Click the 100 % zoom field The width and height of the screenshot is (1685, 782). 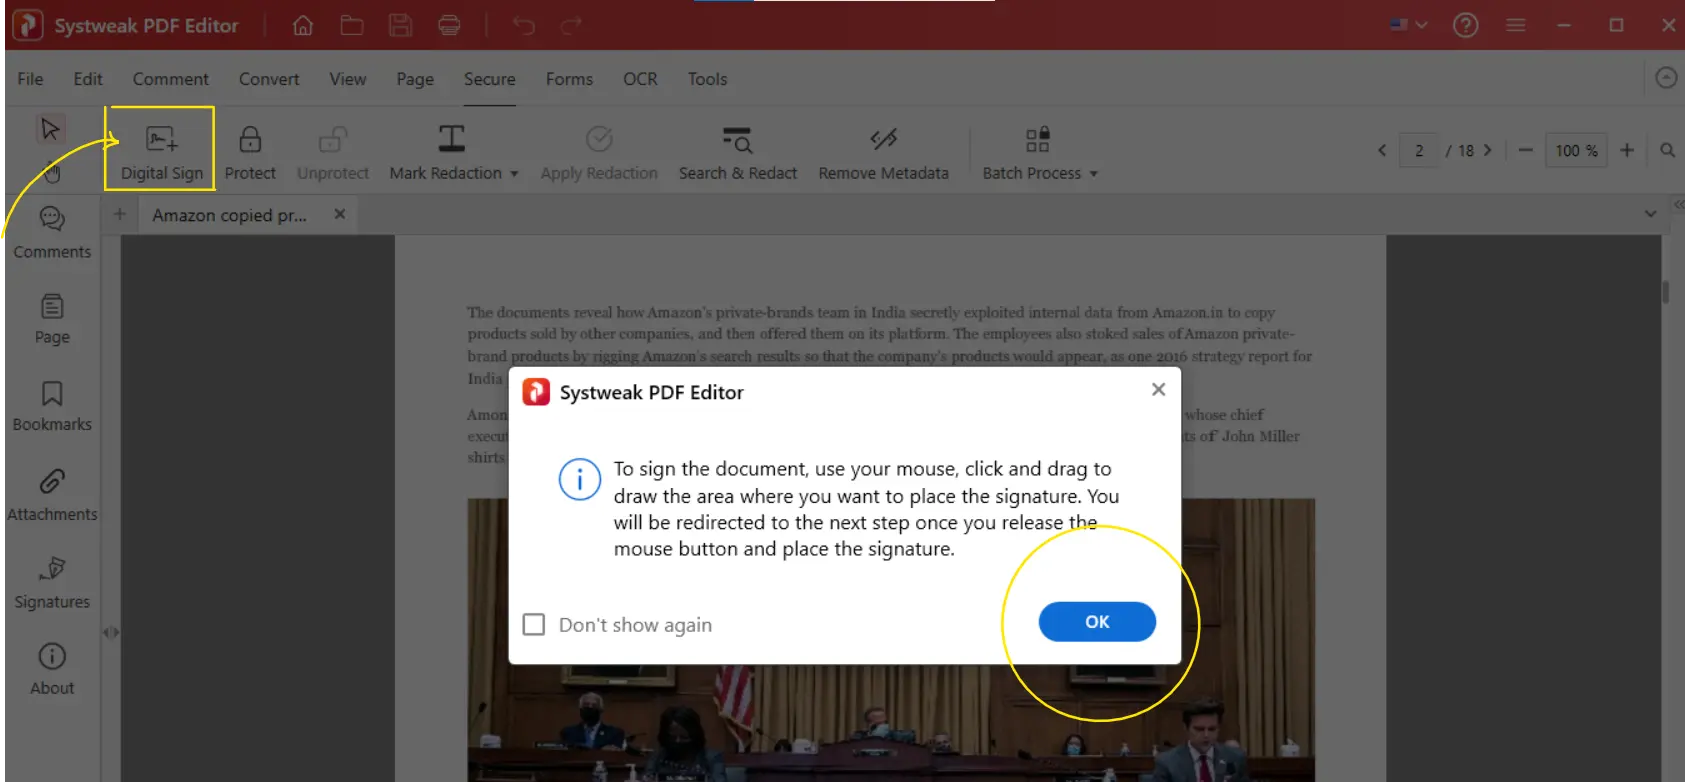coord(1577,151)
